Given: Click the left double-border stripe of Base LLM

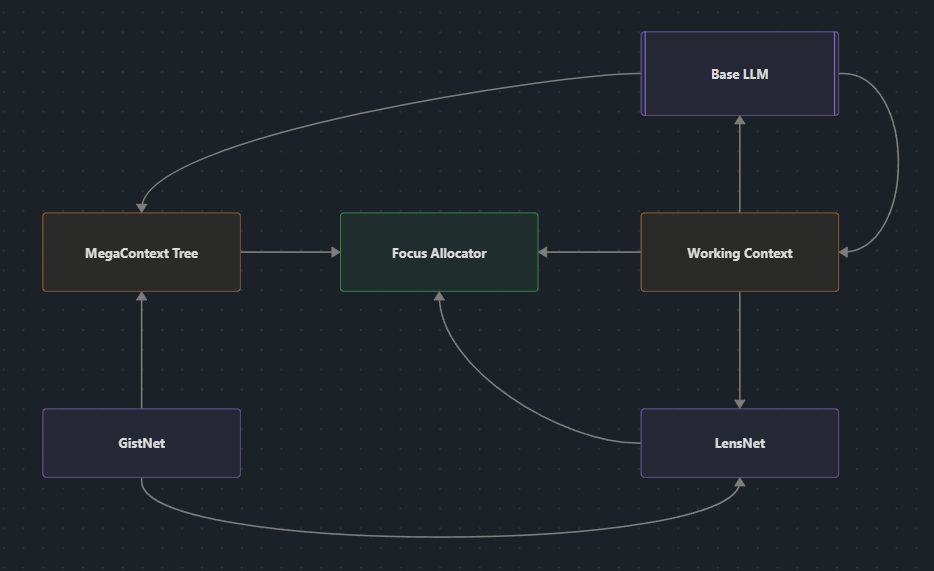Looking at the screenshot, I should [645, 74].
